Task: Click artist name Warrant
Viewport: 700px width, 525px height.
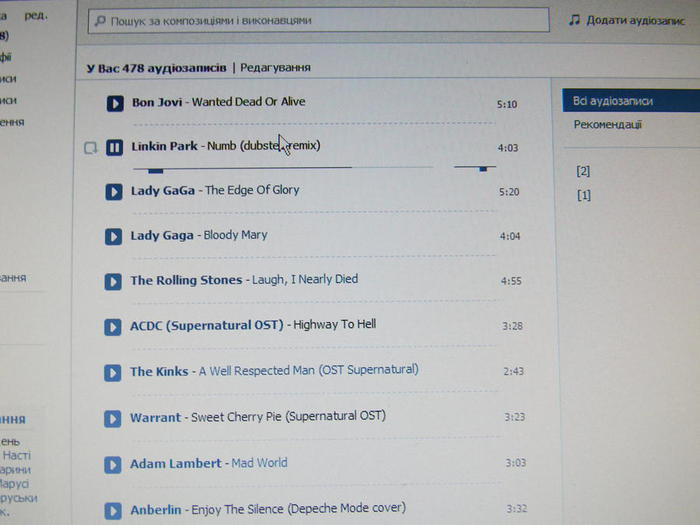Action: [x=155, y=417]
